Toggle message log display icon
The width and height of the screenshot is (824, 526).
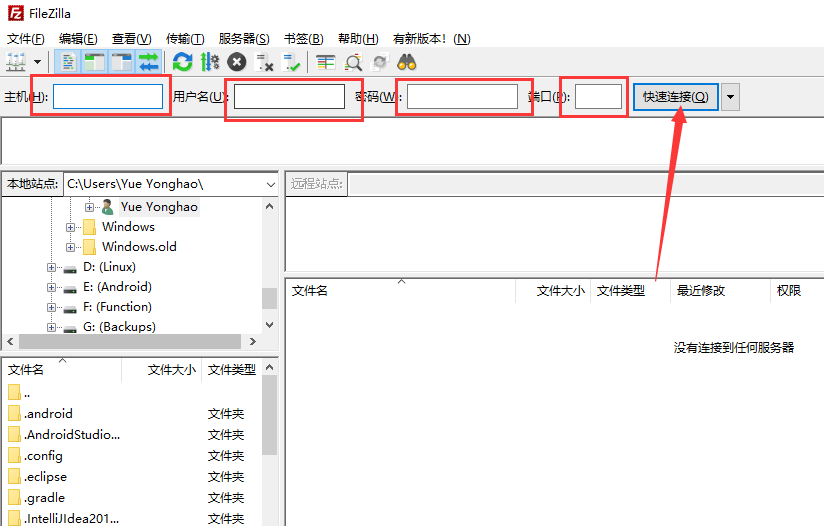click(x=68, y=63)
